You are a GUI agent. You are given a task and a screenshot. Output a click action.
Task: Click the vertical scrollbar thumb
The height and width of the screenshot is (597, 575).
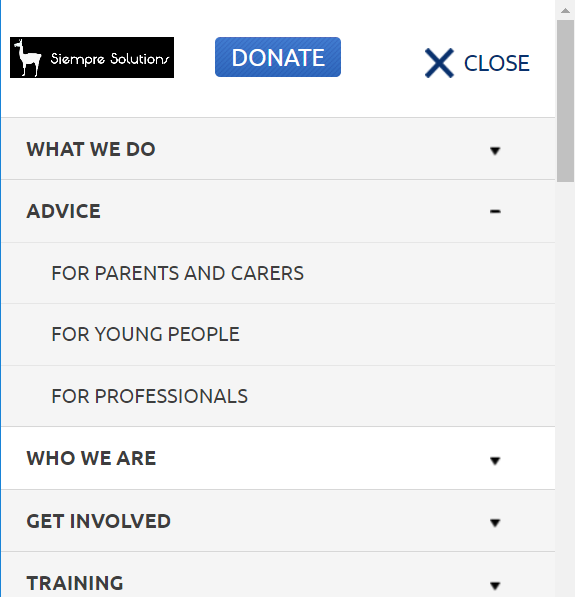click(x=565, y=101)
